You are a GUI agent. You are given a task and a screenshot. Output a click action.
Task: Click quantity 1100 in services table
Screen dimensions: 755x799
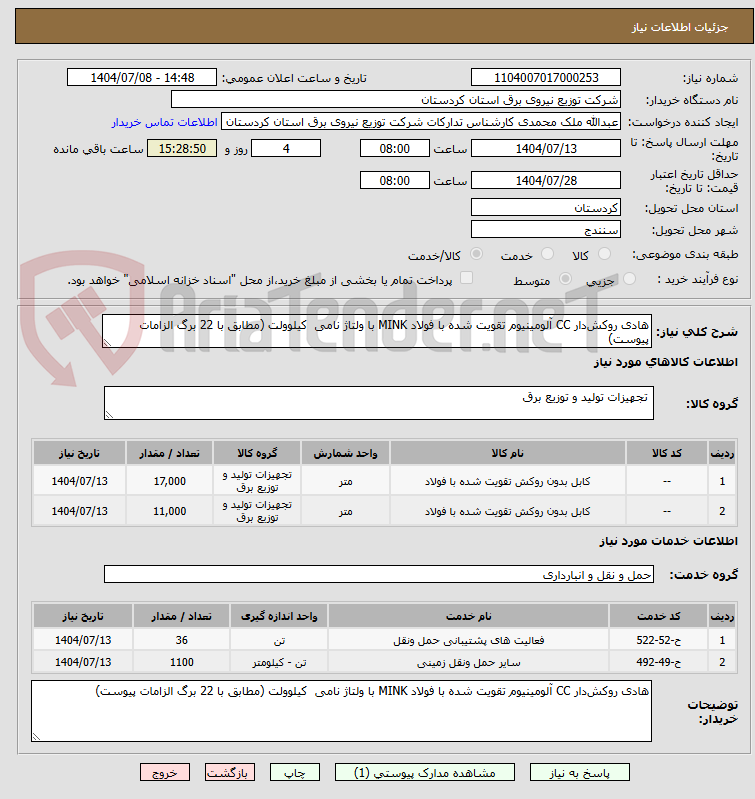[x=182, y=662]
